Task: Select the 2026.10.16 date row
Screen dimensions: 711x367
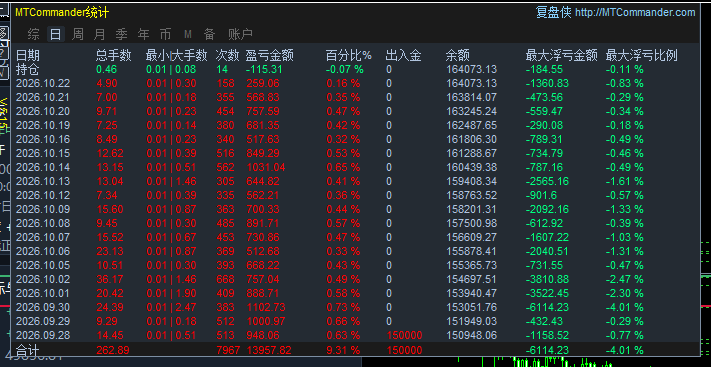Action: click(43, 139)
